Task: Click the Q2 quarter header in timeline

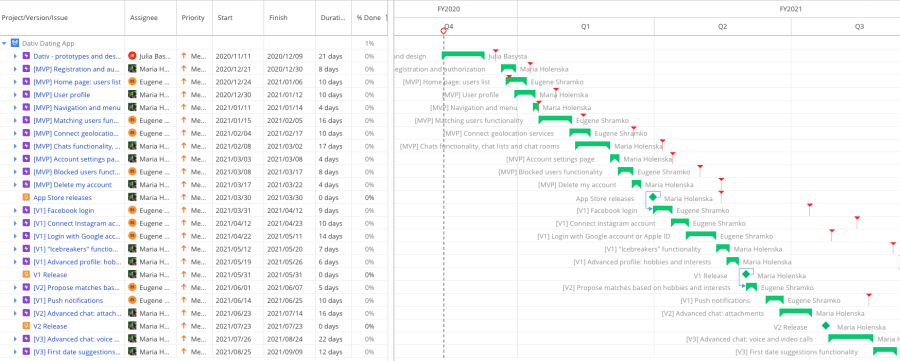Action: point(722,26)
